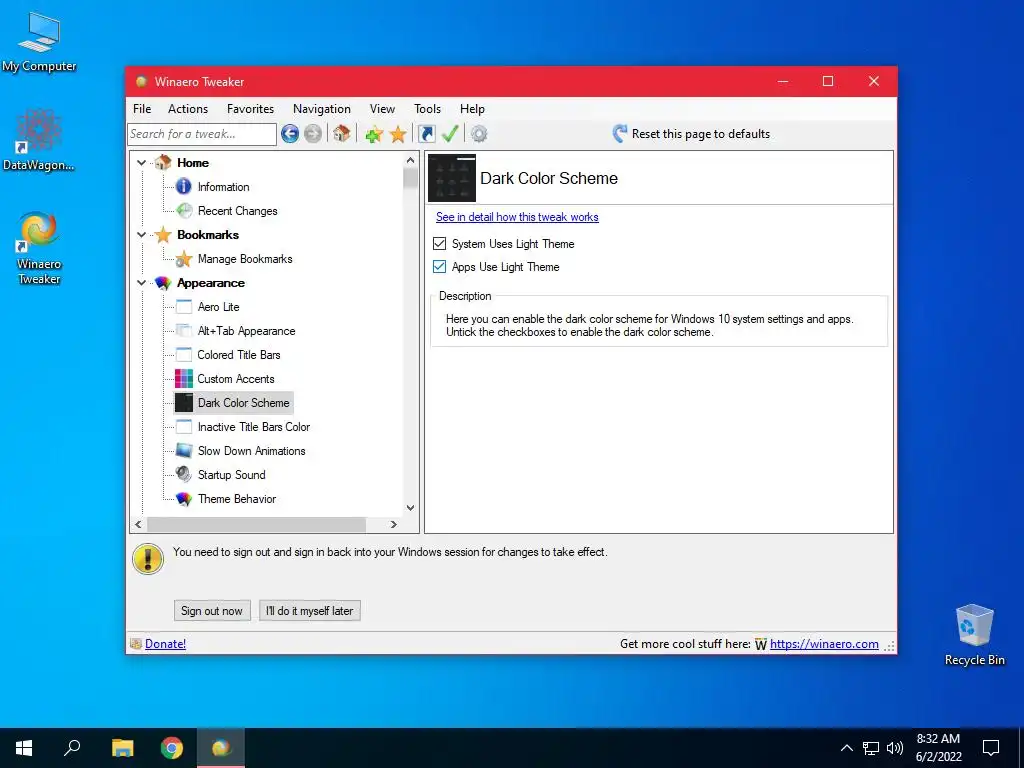Click the Colored Title Bars icon
1024x768 pixels.
(x=184, y=355)
